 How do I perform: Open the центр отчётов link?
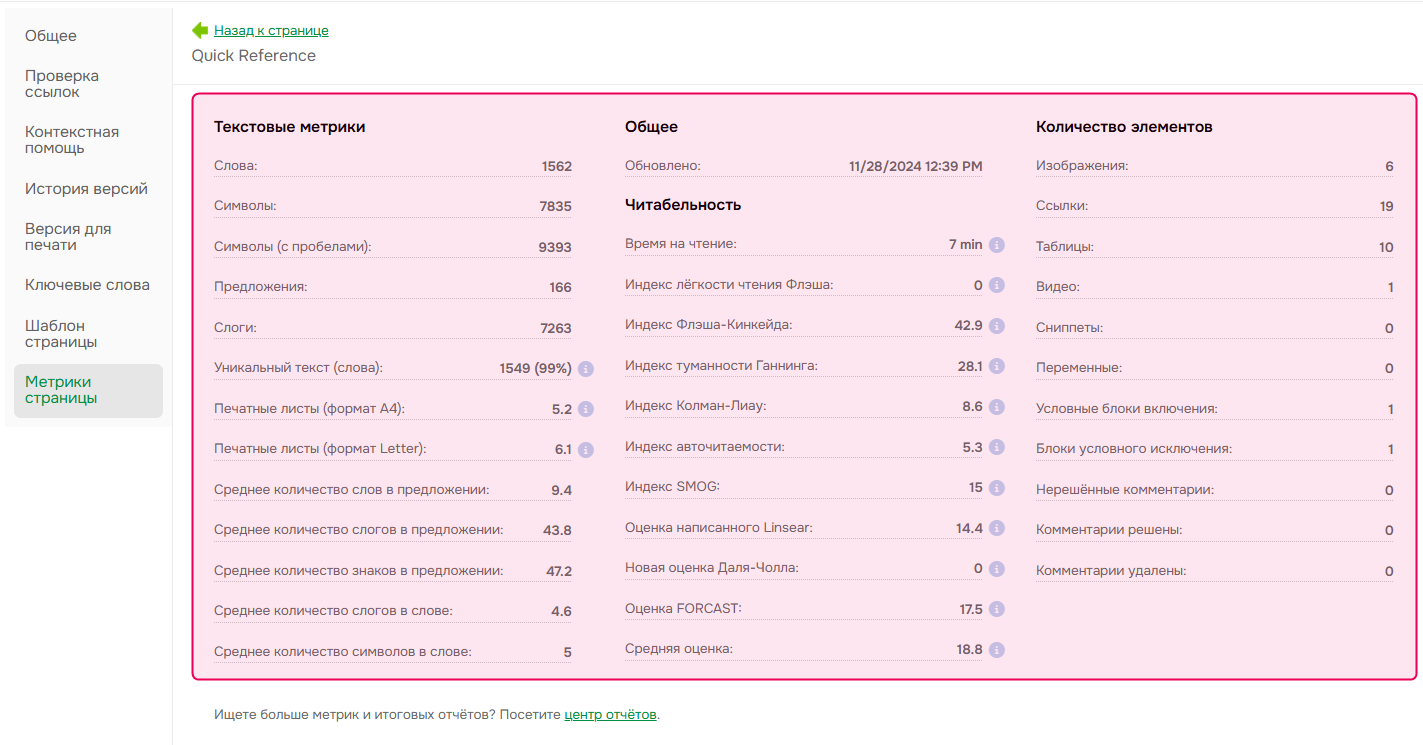click(x=610, y=715)
